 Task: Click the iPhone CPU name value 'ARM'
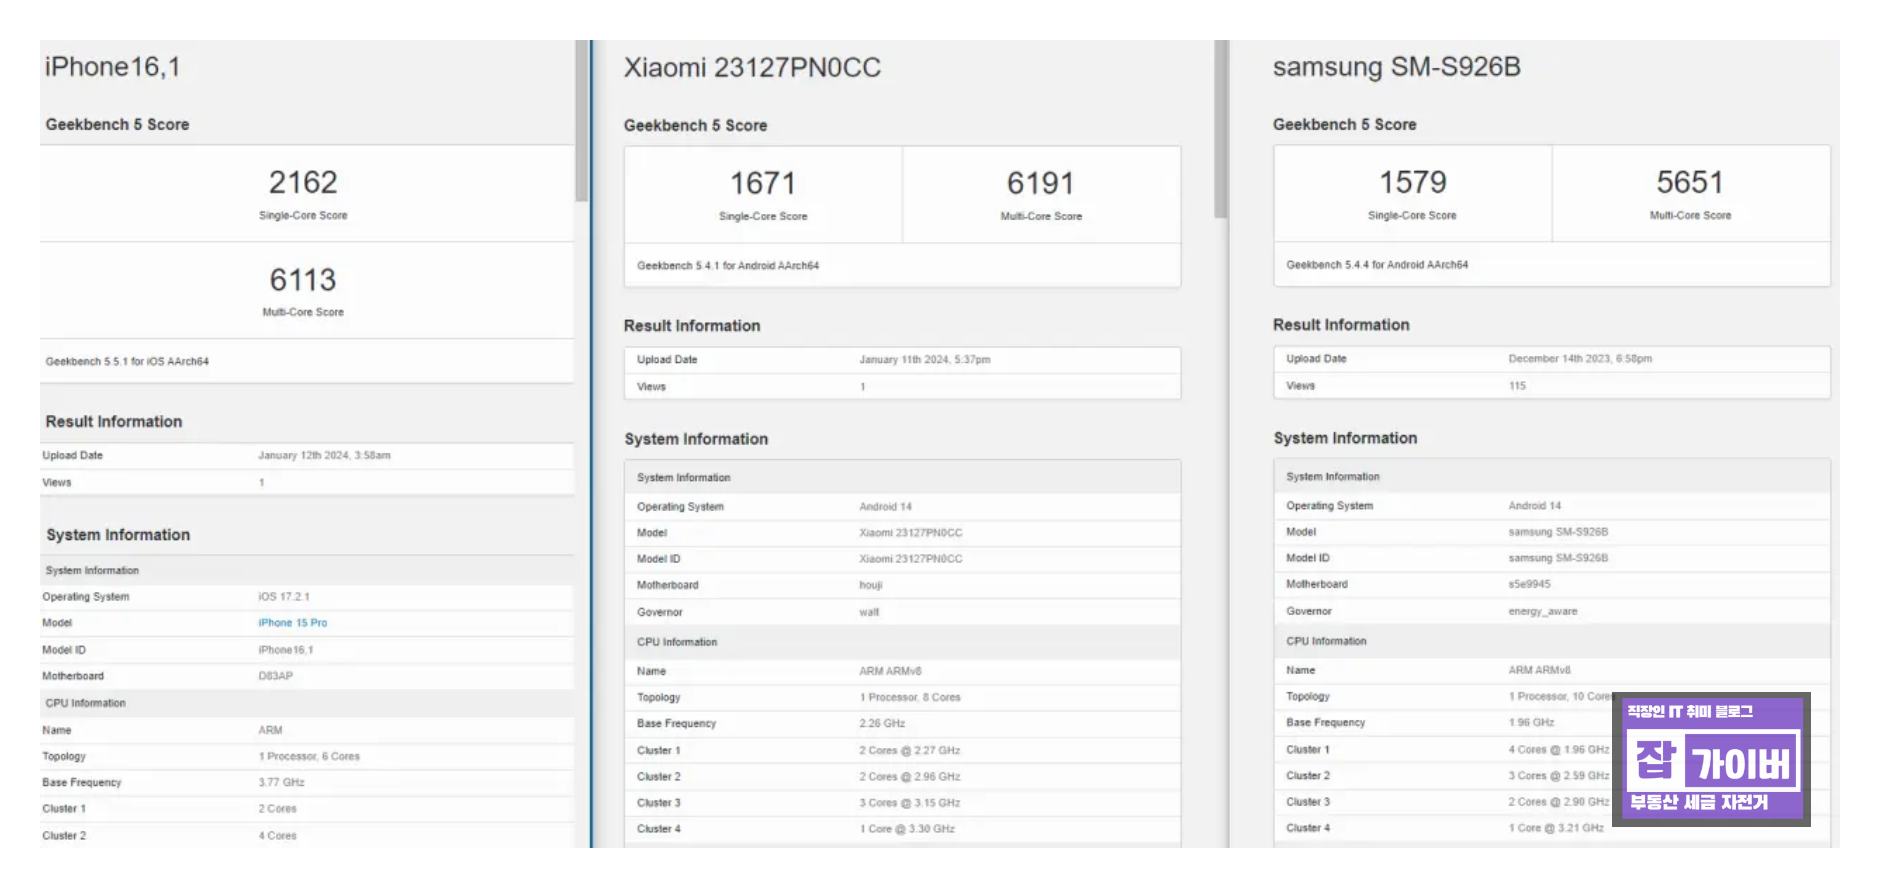pos(270,731)
